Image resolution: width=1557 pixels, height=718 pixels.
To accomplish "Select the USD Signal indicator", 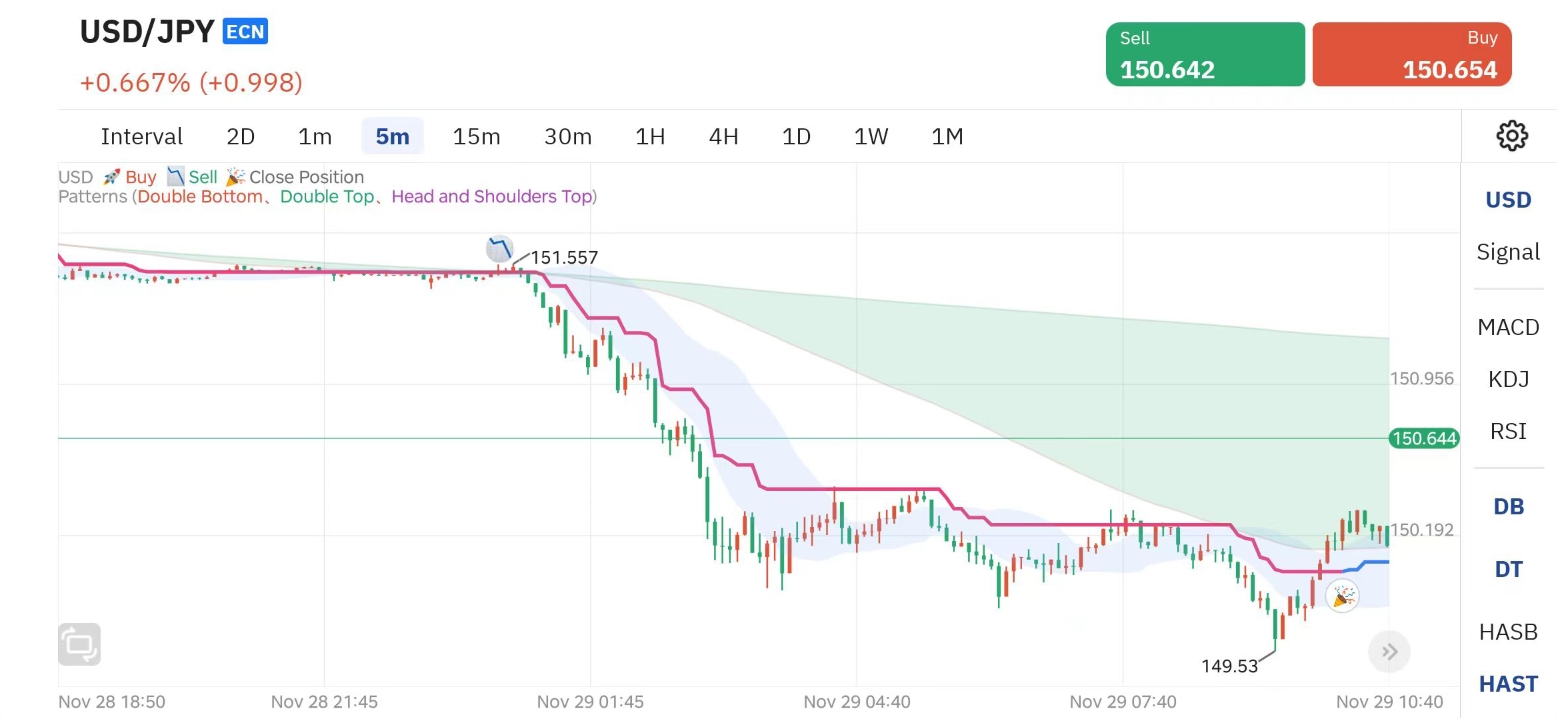I will 1508,225.
